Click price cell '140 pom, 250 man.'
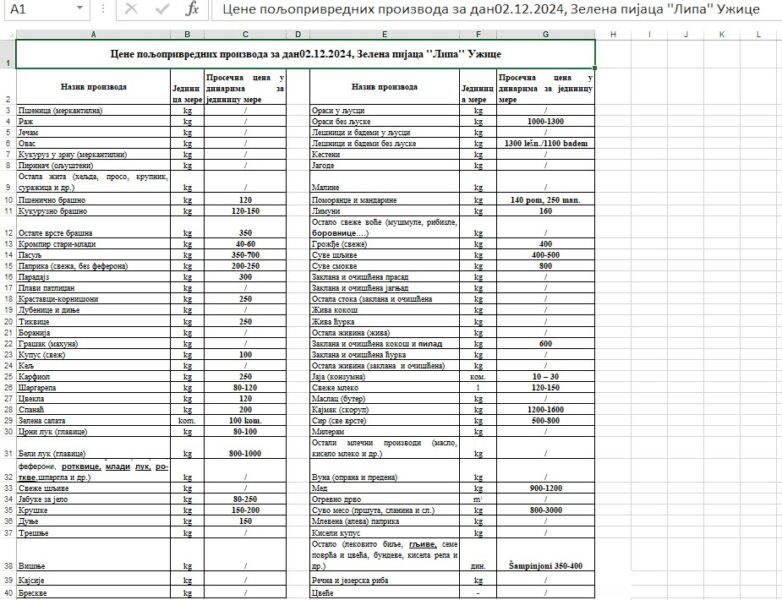782x600 pixels. click(546, 200)
